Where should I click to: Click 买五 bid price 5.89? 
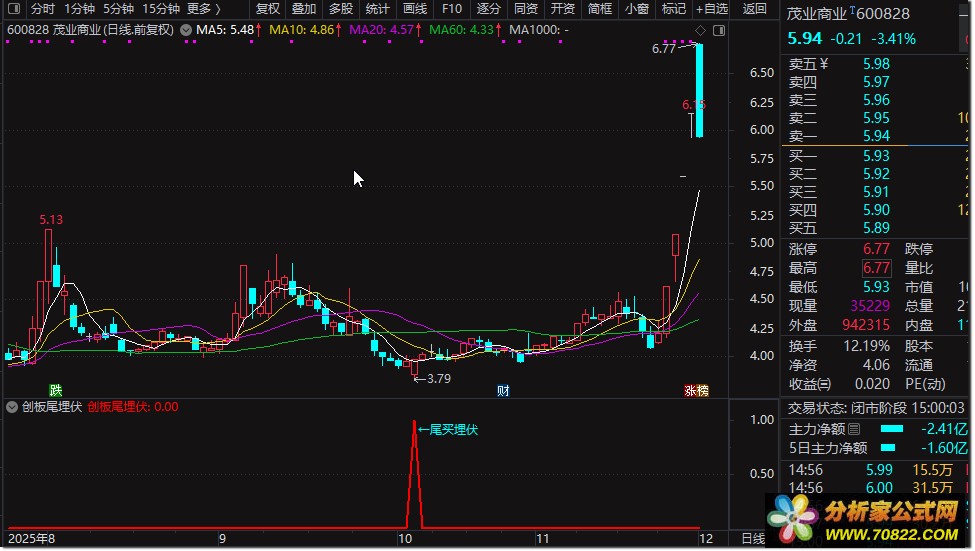click(876, 228)
